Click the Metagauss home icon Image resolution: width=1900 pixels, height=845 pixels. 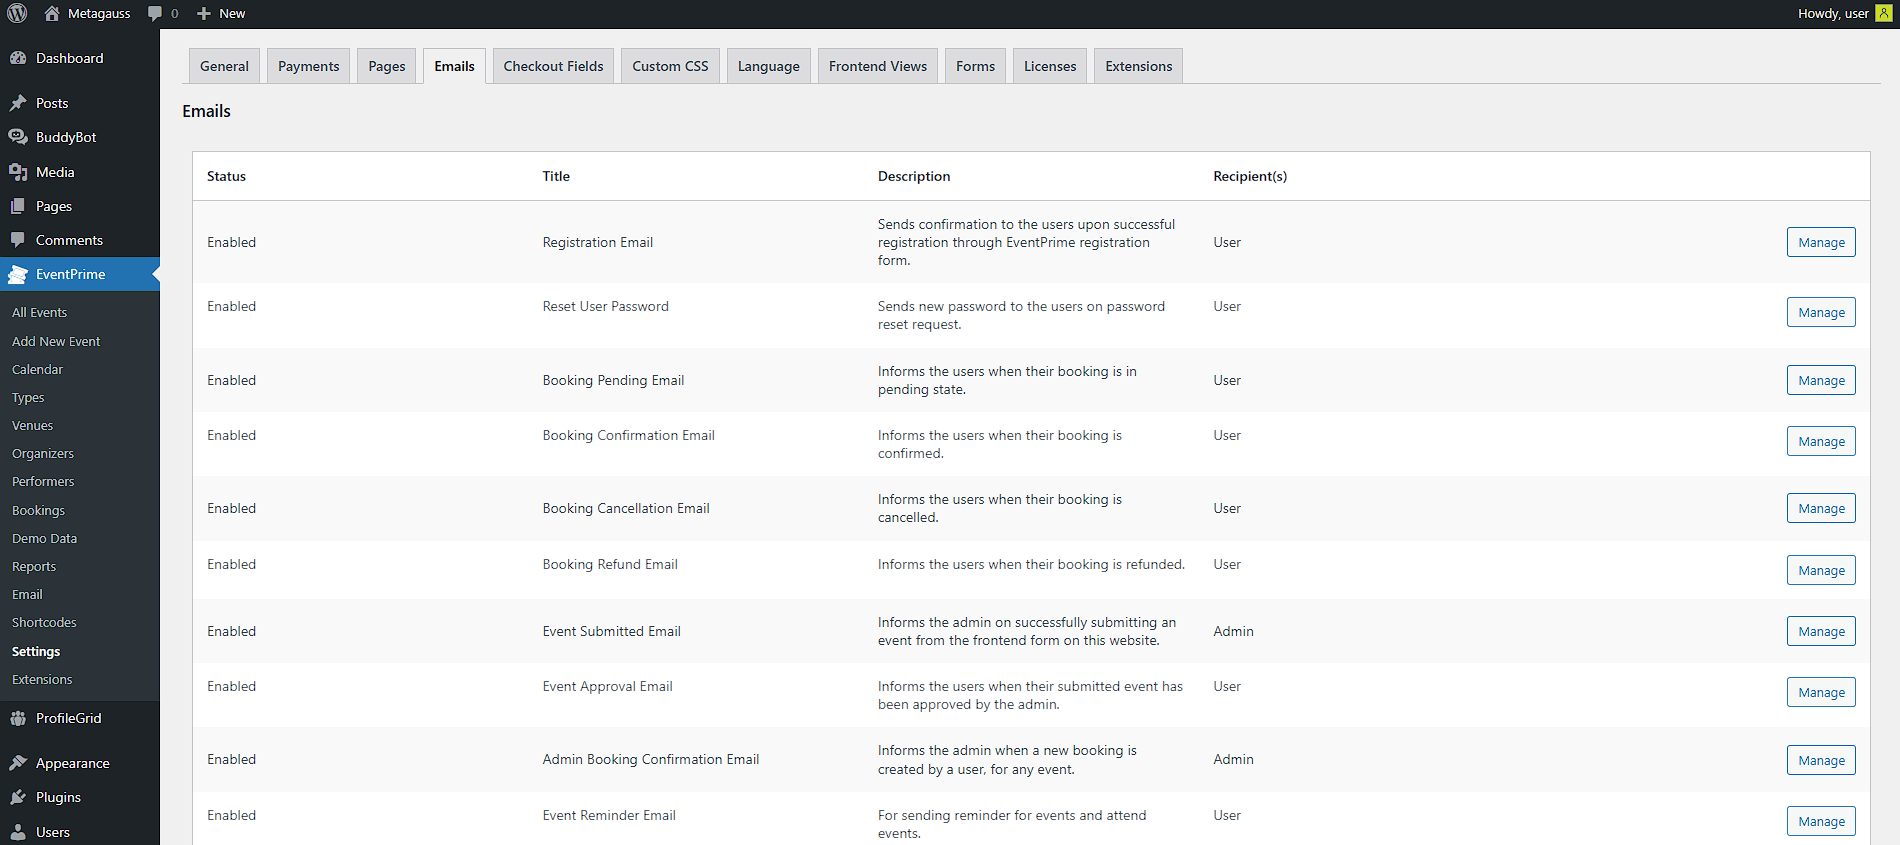52,13
